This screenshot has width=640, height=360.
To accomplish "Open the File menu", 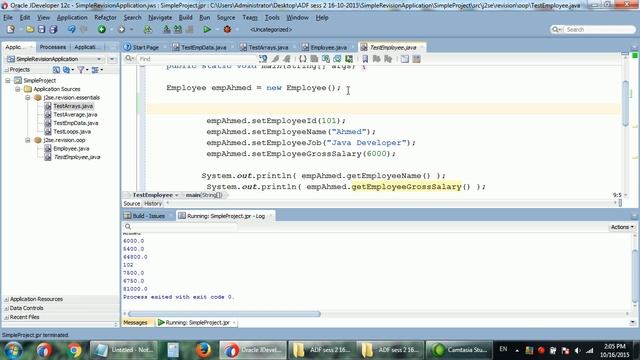I will pos(8,18).
